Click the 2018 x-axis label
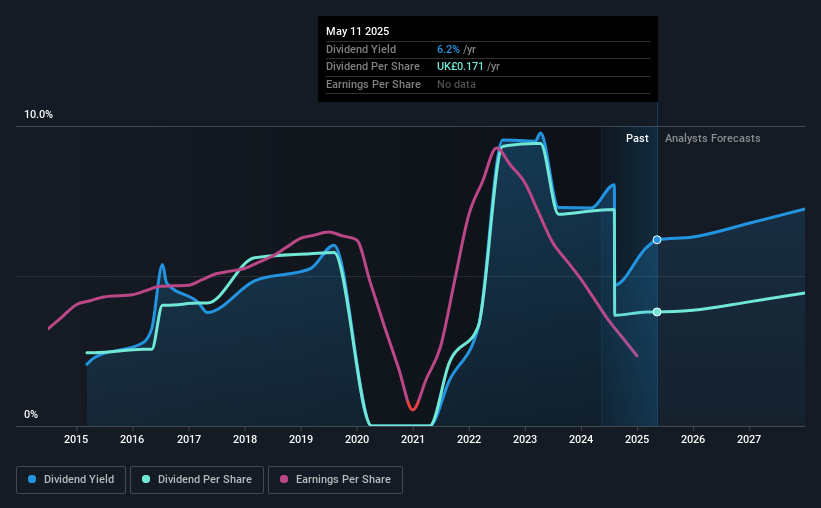This screenshot has width=821, height=508. (x=245, y=439)
